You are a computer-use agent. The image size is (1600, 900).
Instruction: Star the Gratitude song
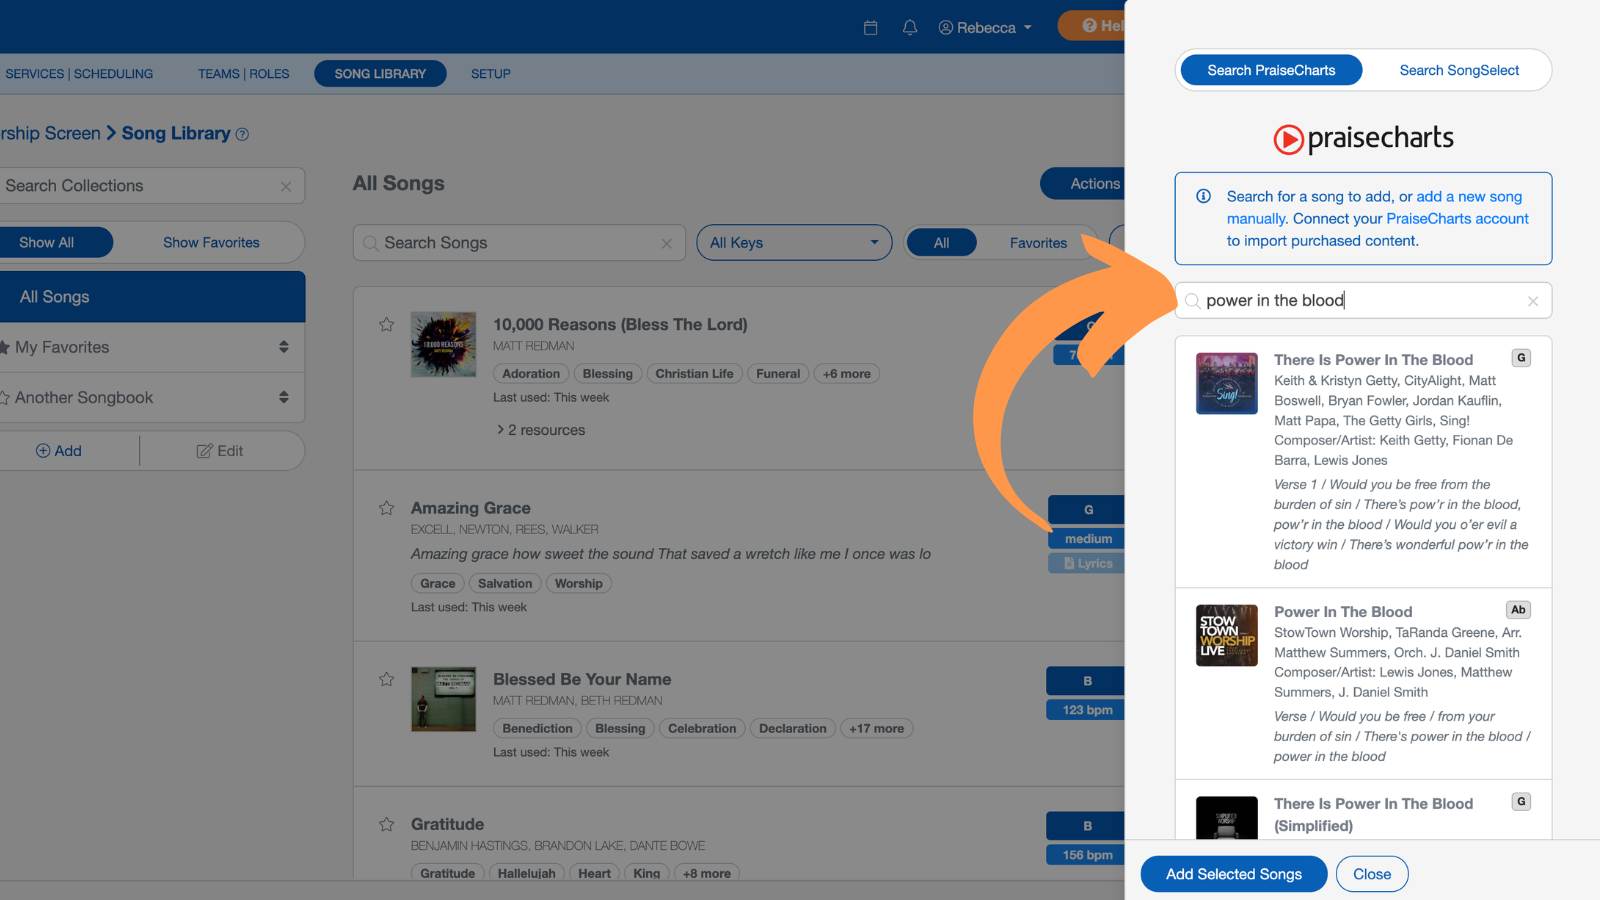(387, 824)
